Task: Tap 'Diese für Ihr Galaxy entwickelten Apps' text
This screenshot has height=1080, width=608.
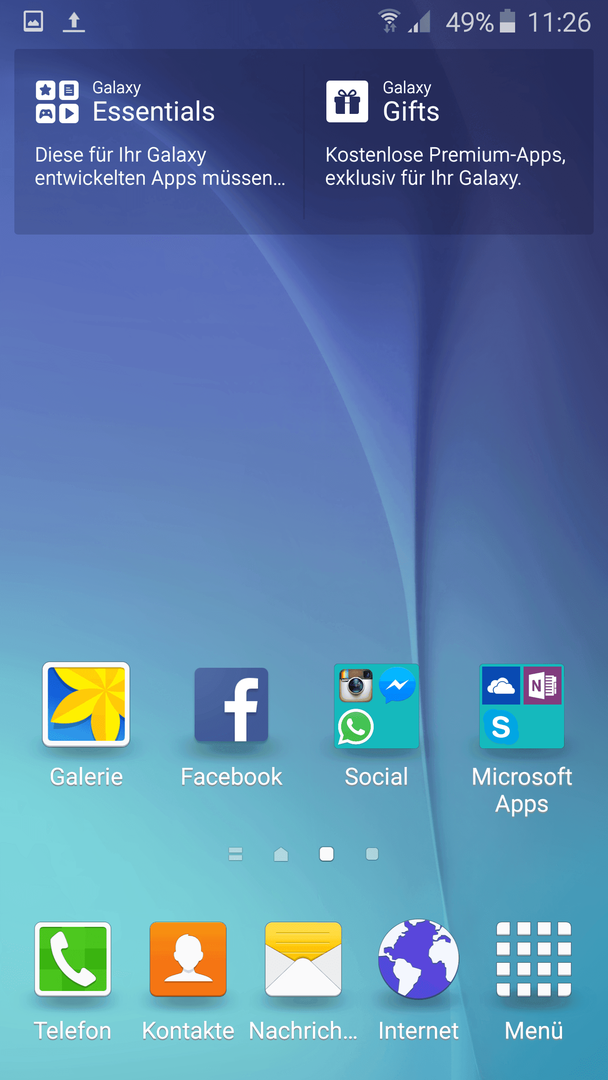Action: coord(160,167)
